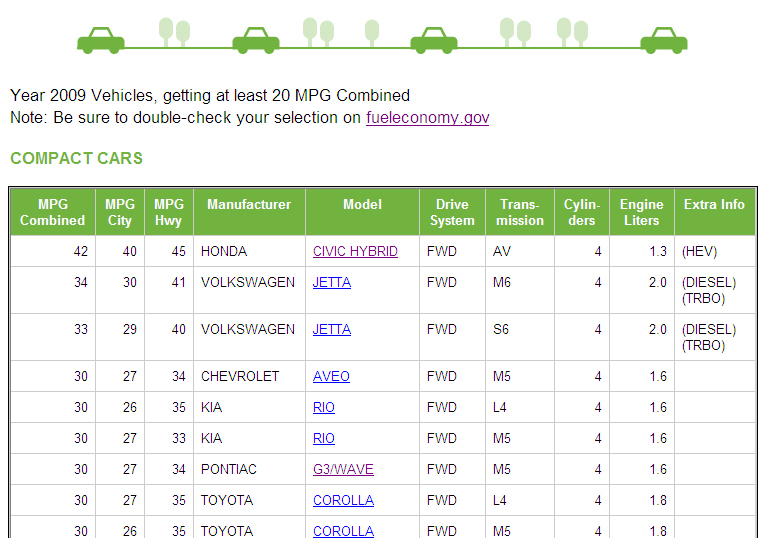Select KIA in the Rio M5 row
The image size is (766, 538).
coord(212,438)
